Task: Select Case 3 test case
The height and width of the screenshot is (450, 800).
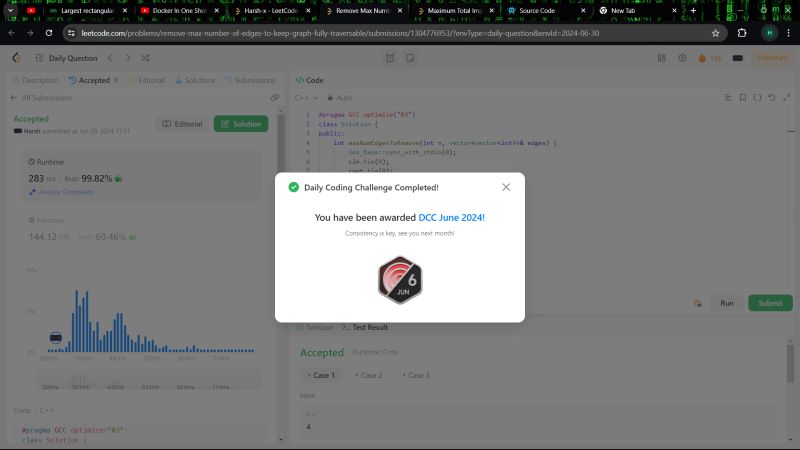Action: pyautogui.click(x=416, y=375)
